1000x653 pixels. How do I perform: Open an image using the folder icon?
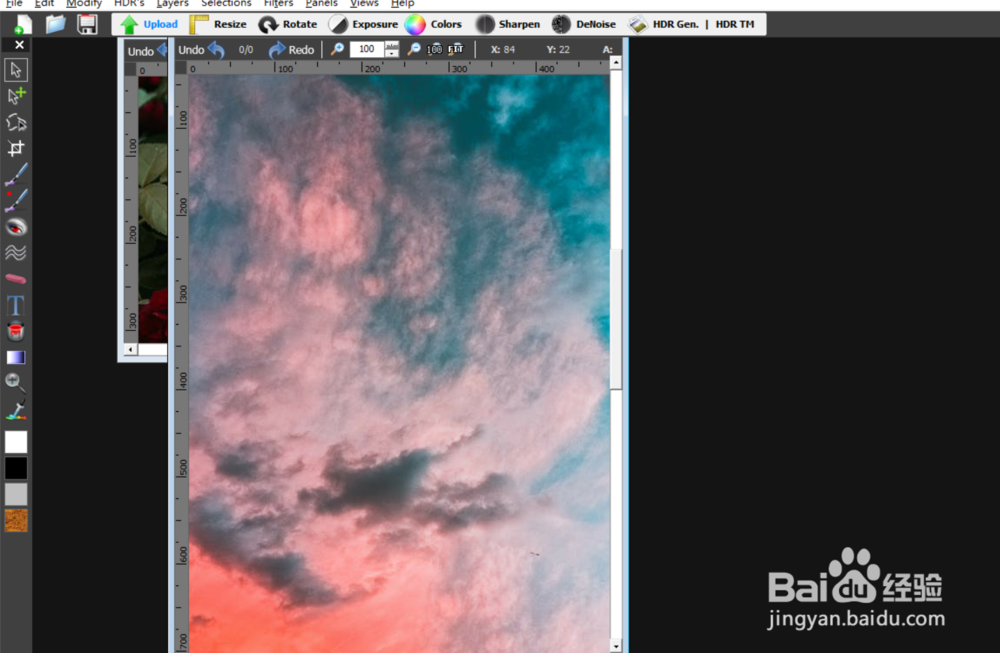pos(55,24)
